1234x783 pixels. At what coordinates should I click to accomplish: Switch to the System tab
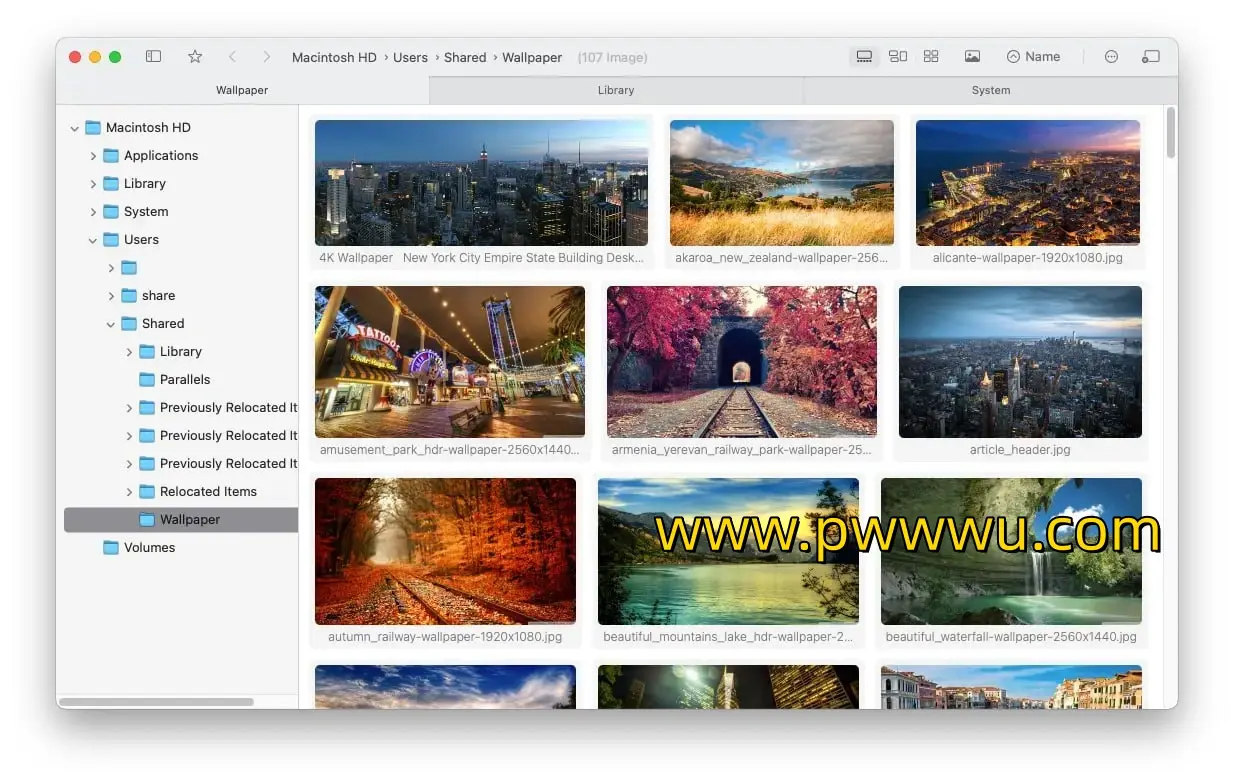[990, 90]
